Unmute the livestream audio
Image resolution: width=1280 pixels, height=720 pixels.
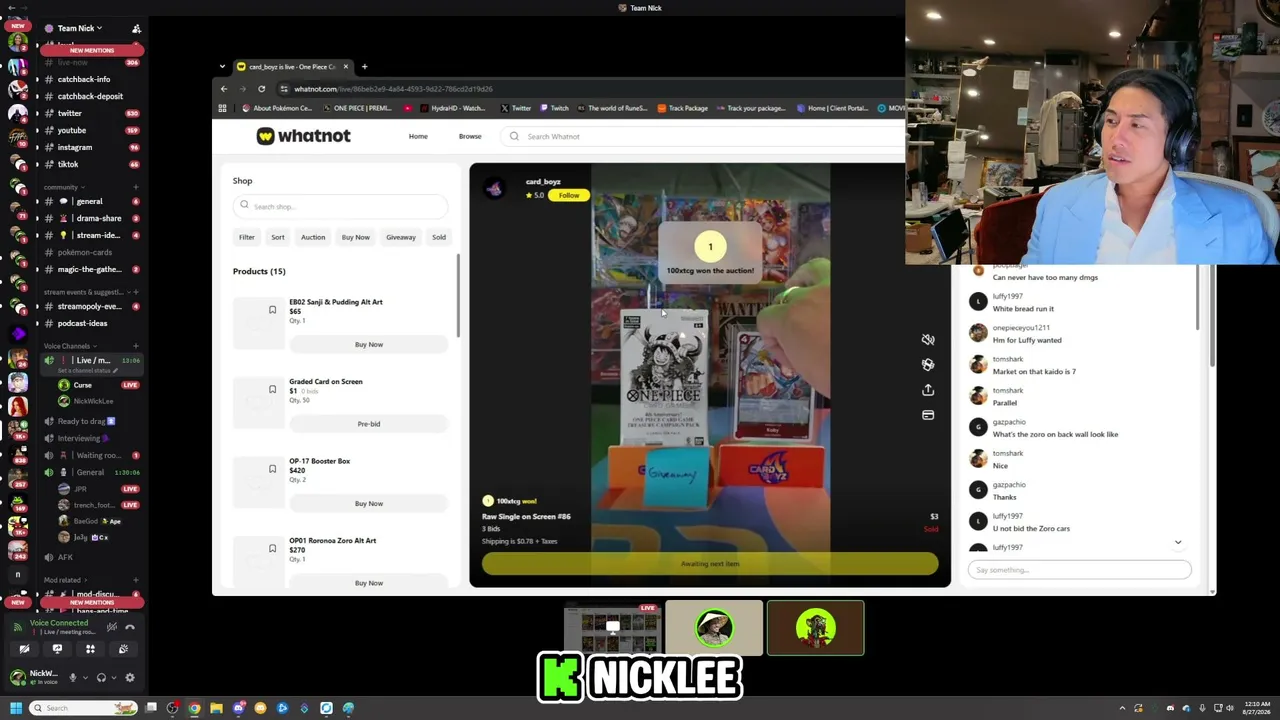coord(928,339)
